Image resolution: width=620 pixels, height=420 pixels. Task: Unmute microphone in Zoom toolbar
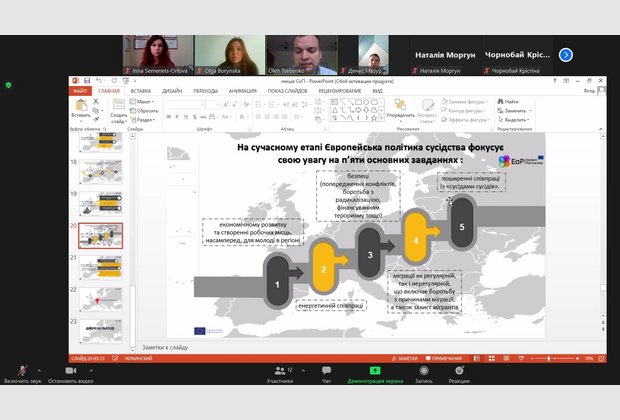coord(22,371)
